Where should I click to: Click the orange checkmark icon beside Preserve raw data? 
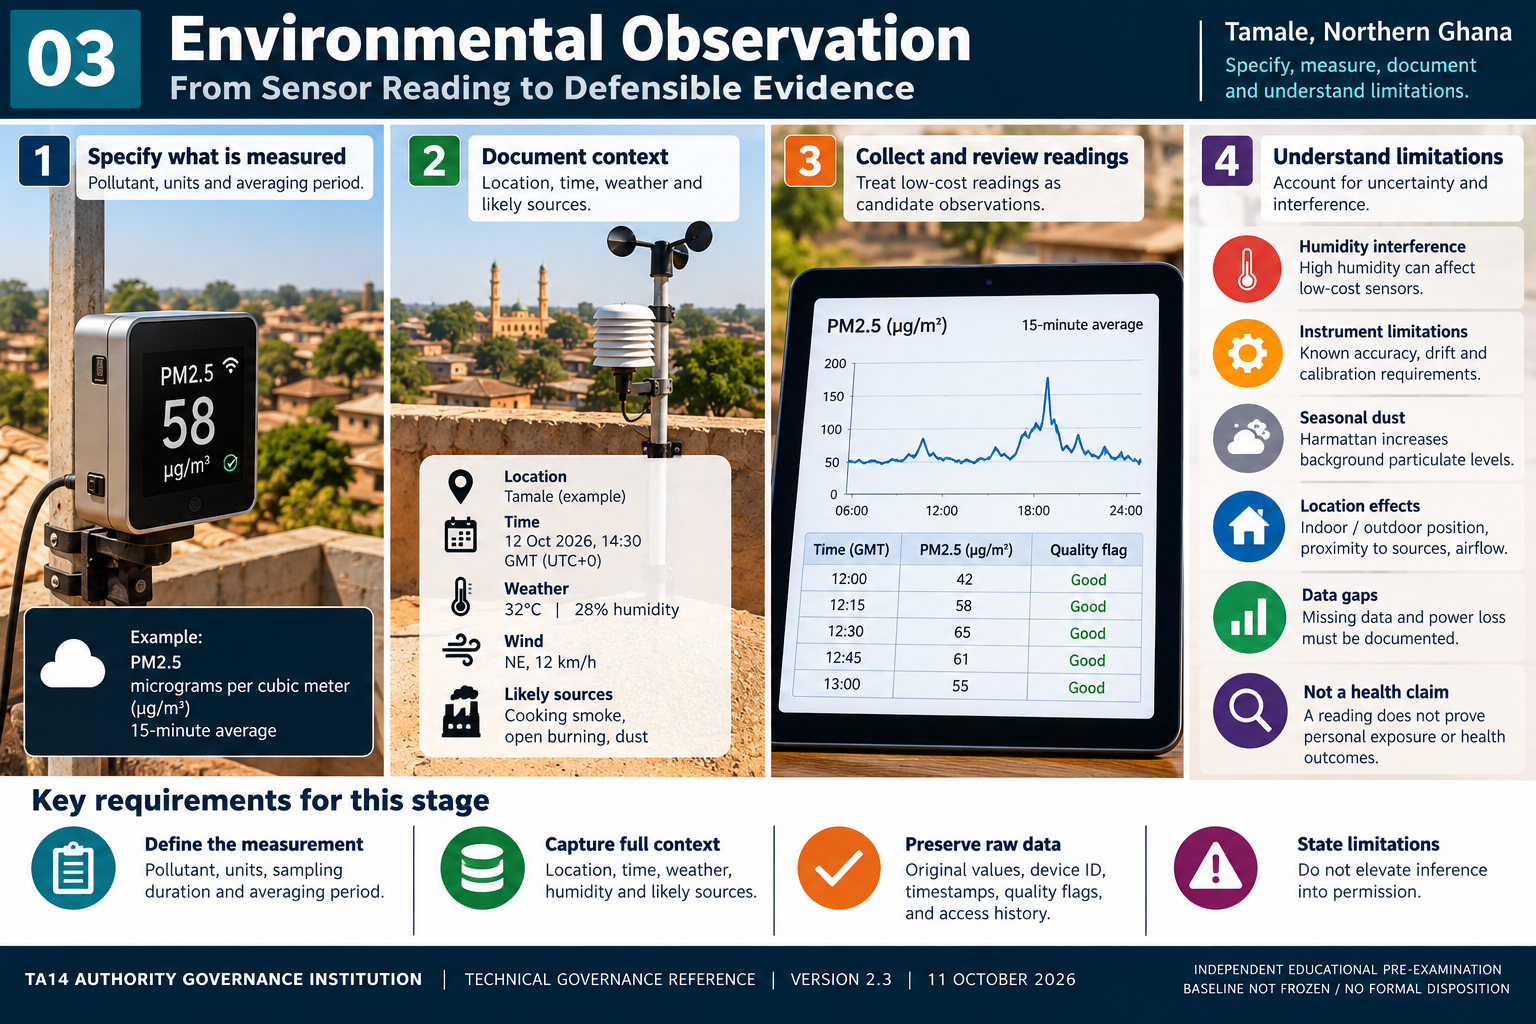(x=839, y=868)
